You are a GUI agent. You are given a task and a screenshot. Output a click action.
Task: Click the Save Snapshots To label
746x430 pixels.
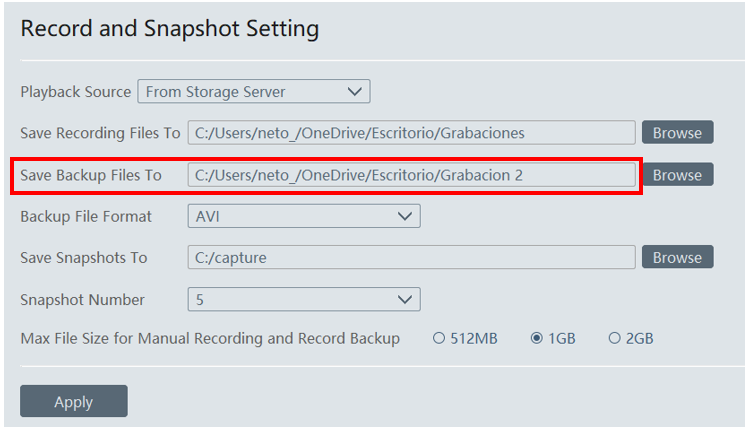[83, 257]
